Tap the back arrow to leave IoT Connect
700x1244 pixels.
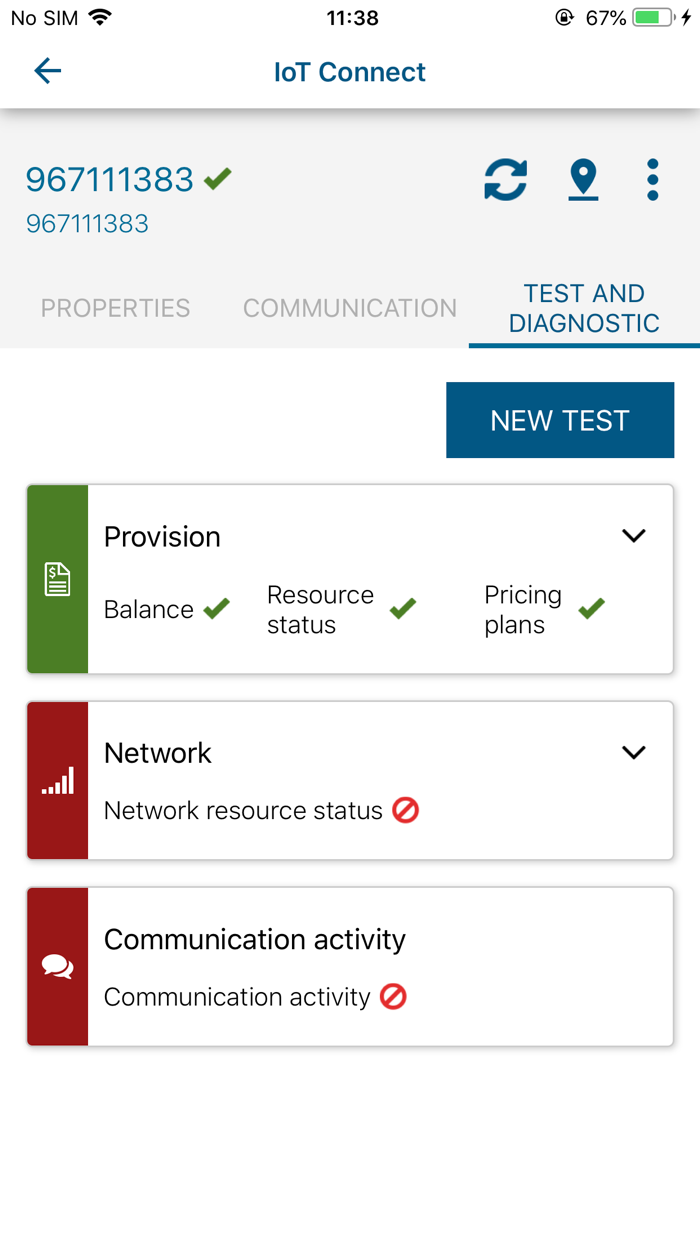pos(48,71)
